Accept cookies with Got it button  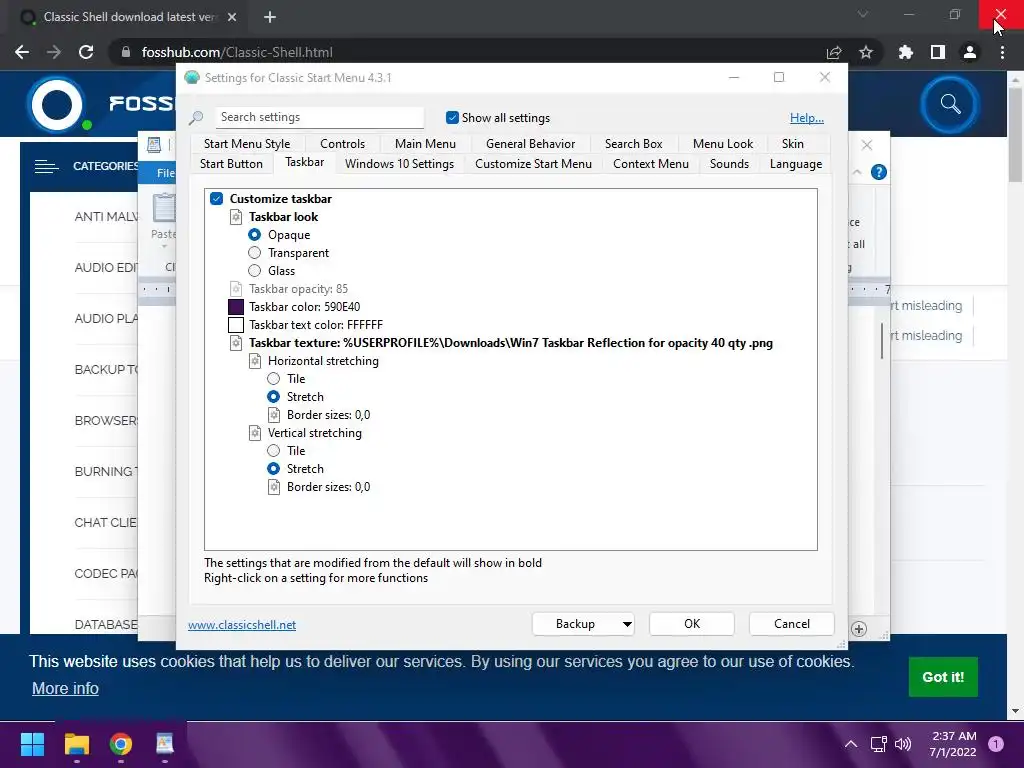[x=943, y=677]
